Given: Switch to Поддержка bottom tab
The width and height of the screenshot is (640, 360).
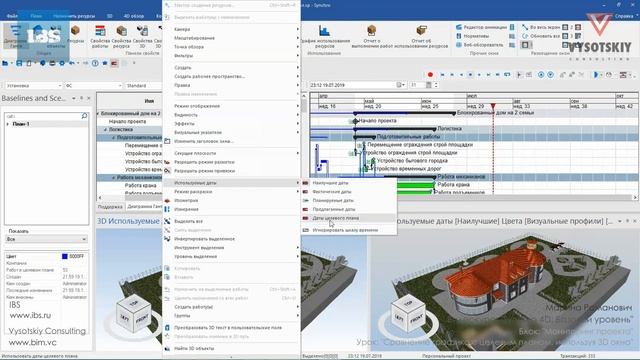Looking at the screenshot, I should pyautogui.click(x=110, y=207).
